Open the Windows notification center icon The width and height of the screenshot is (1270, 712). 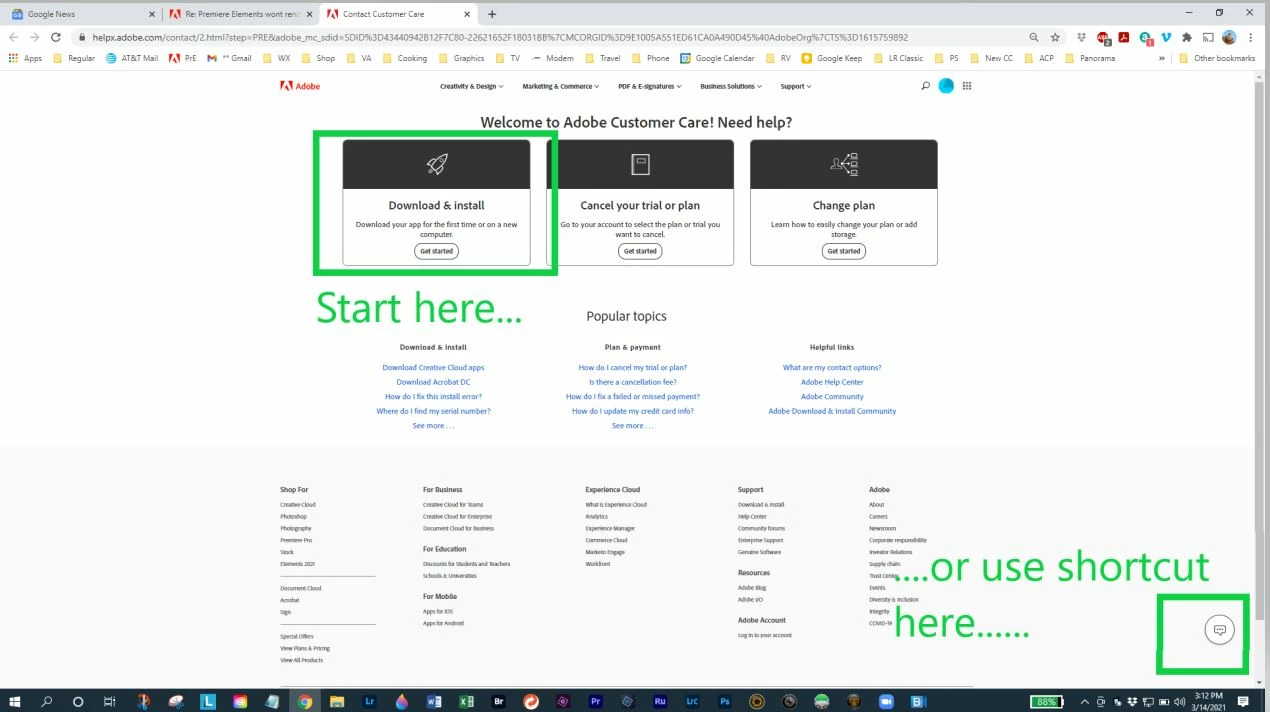point(1243,702)
